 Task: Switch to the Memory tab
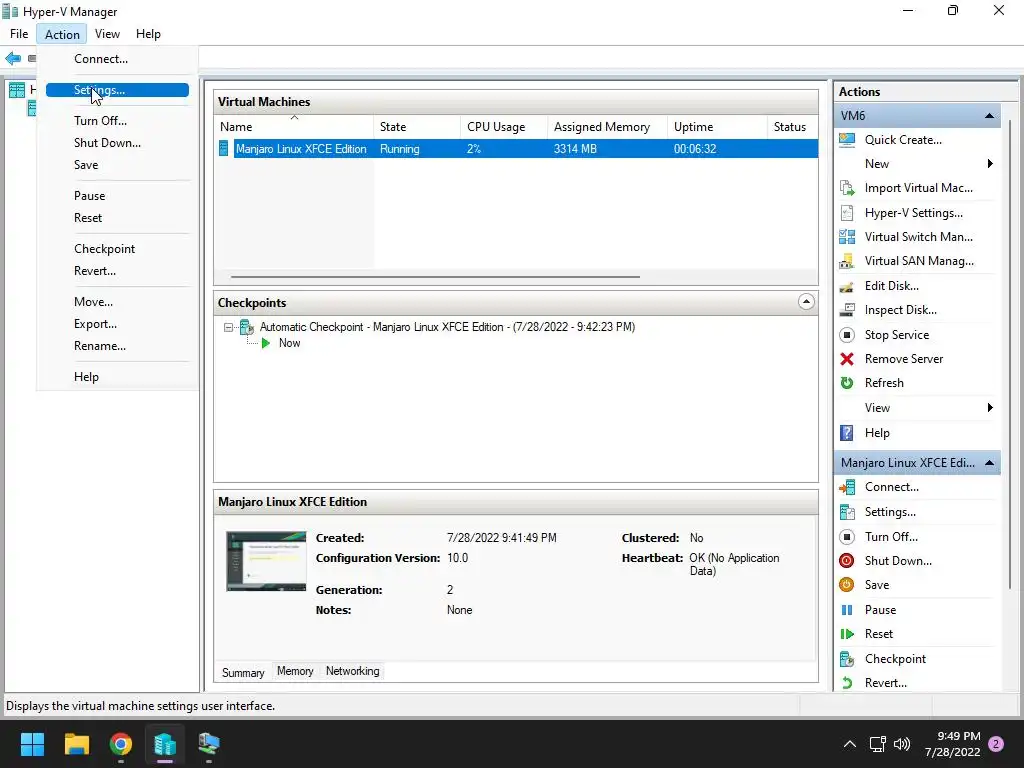click(295, 671)
